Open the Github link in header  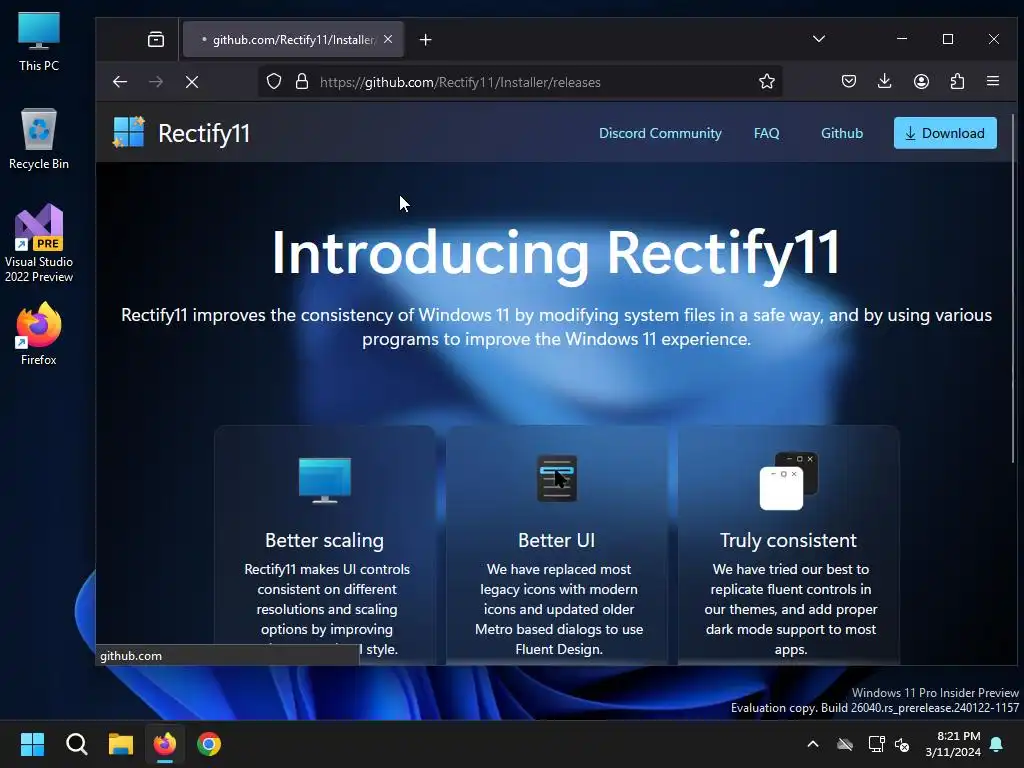click(842, 133)
